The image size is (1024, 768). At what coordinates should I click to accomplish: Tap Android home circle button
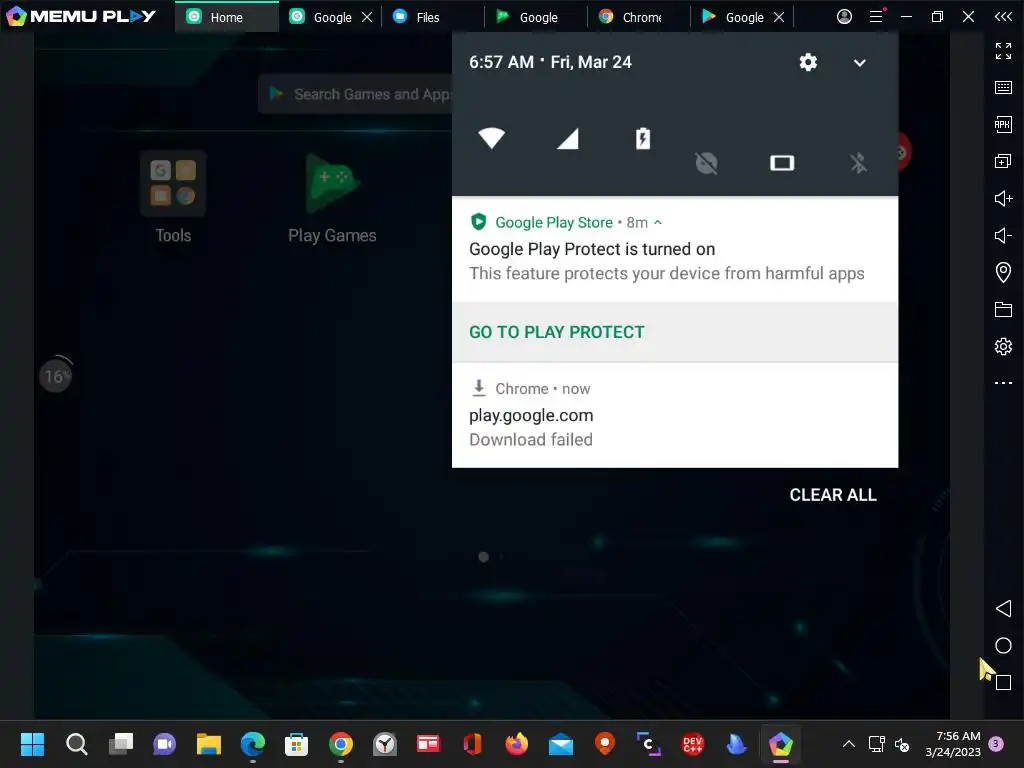tap(1003, 646)
